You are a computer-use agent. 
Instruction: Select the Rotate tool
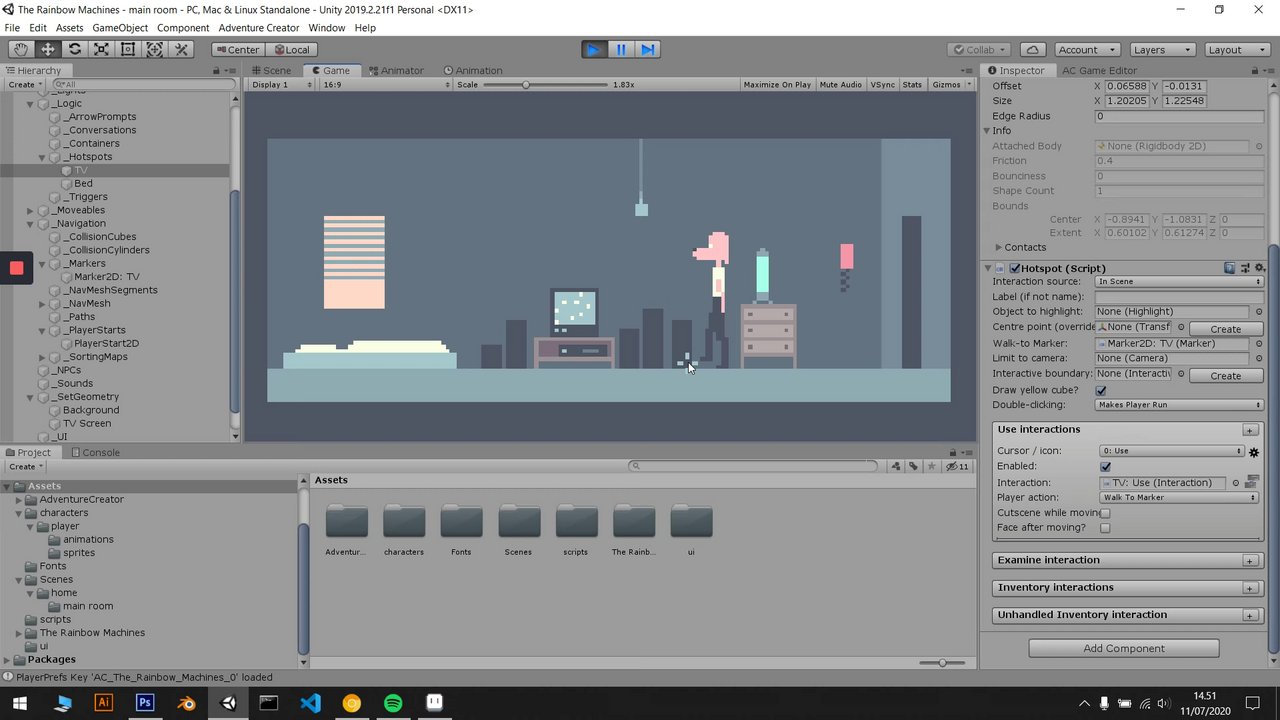[74, 49]
